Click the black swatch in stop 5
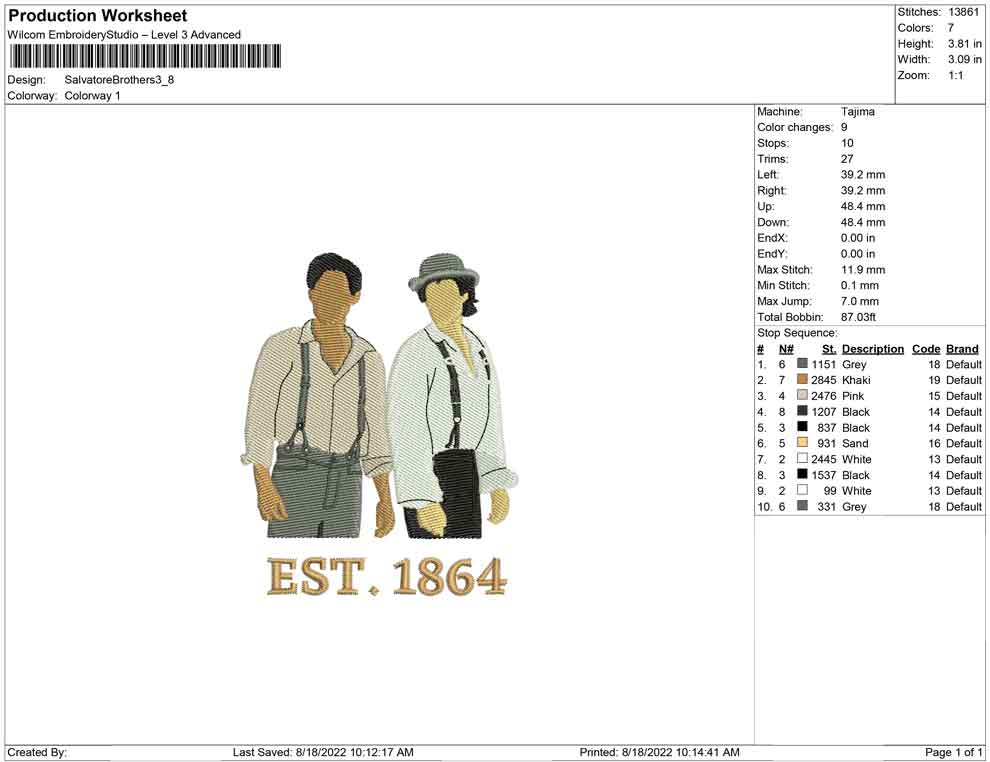 tap(802, 427)
